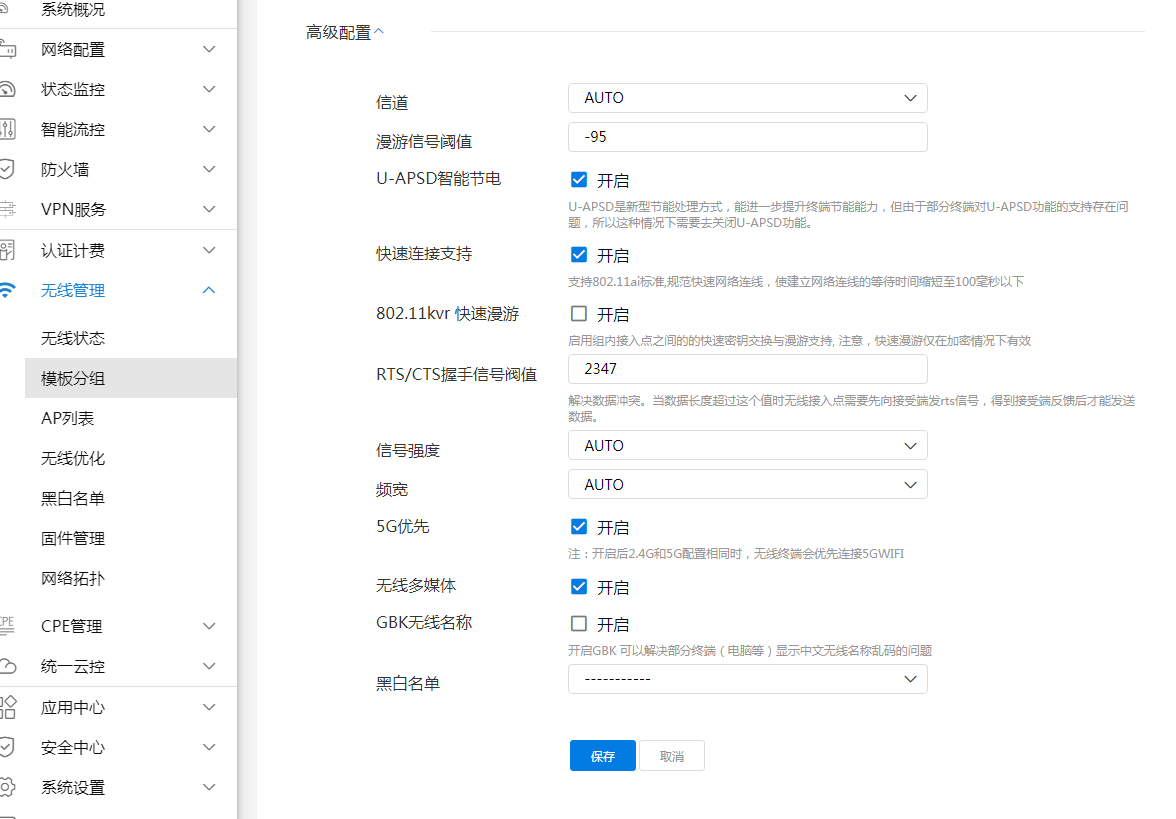Click the 取消 cancel button
This screenshot has height=819, width=1176.
click(x=672, y=756)
